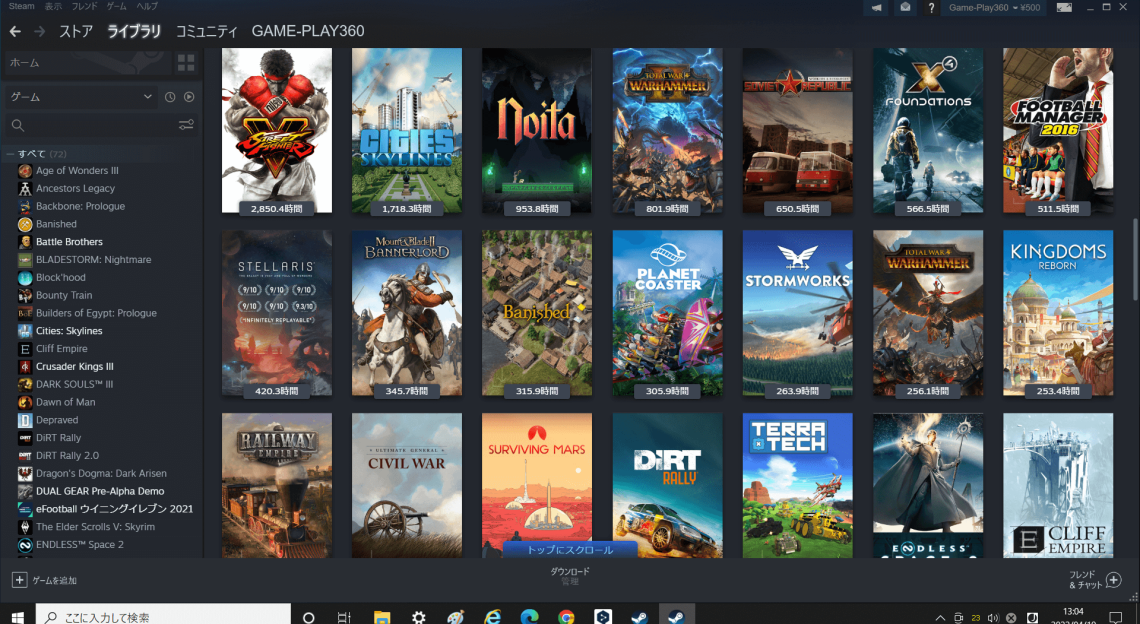Open notifications via the mail envelope icon

[908, 8]
